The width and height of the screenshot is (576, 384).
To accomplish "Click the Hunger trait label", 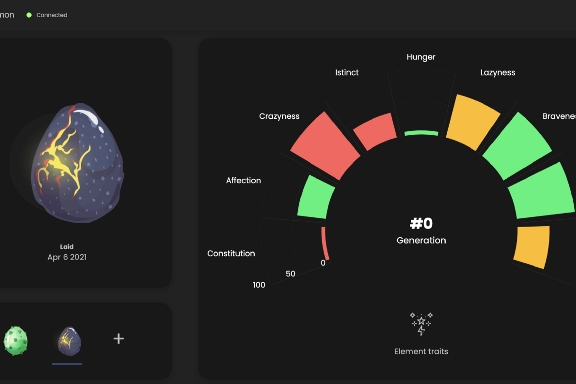I will 421,57.
